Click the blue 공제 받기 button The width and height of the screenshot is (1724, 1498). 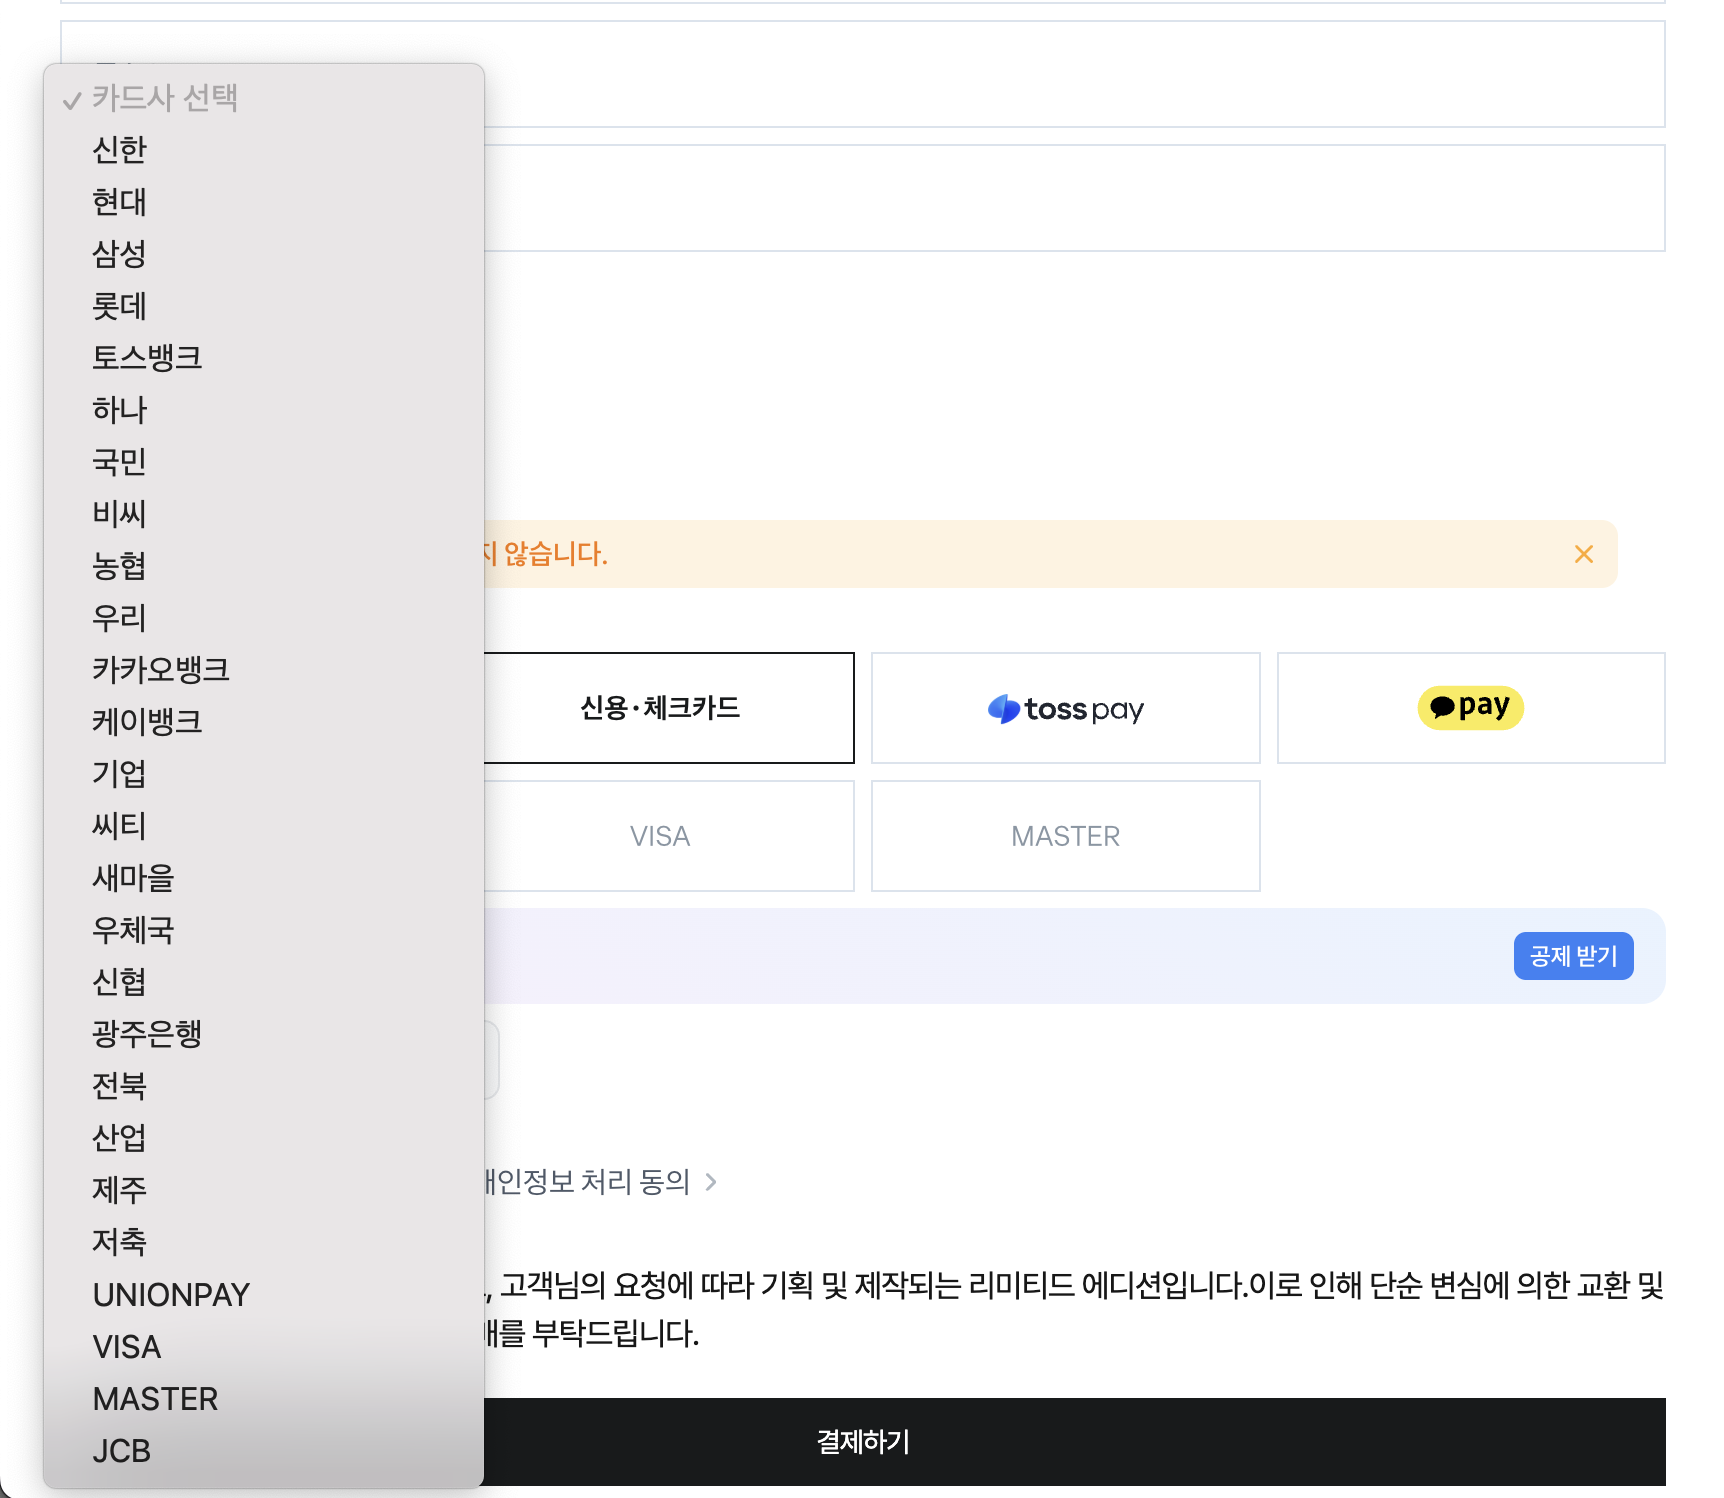click(1574, 956)
